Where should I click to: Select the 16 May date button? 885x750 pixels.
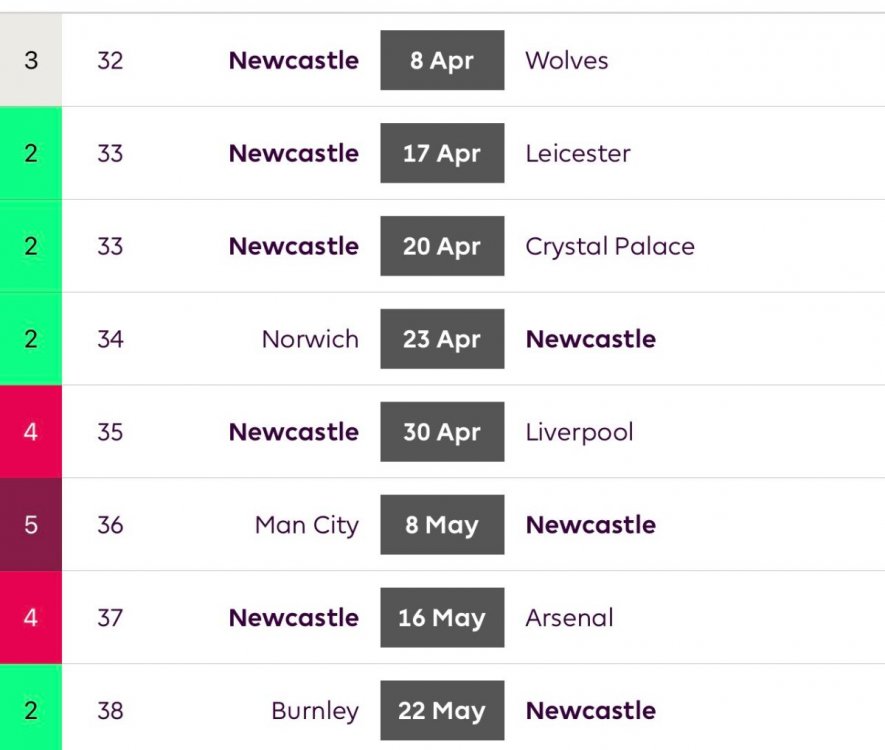[x=442, y=618]
